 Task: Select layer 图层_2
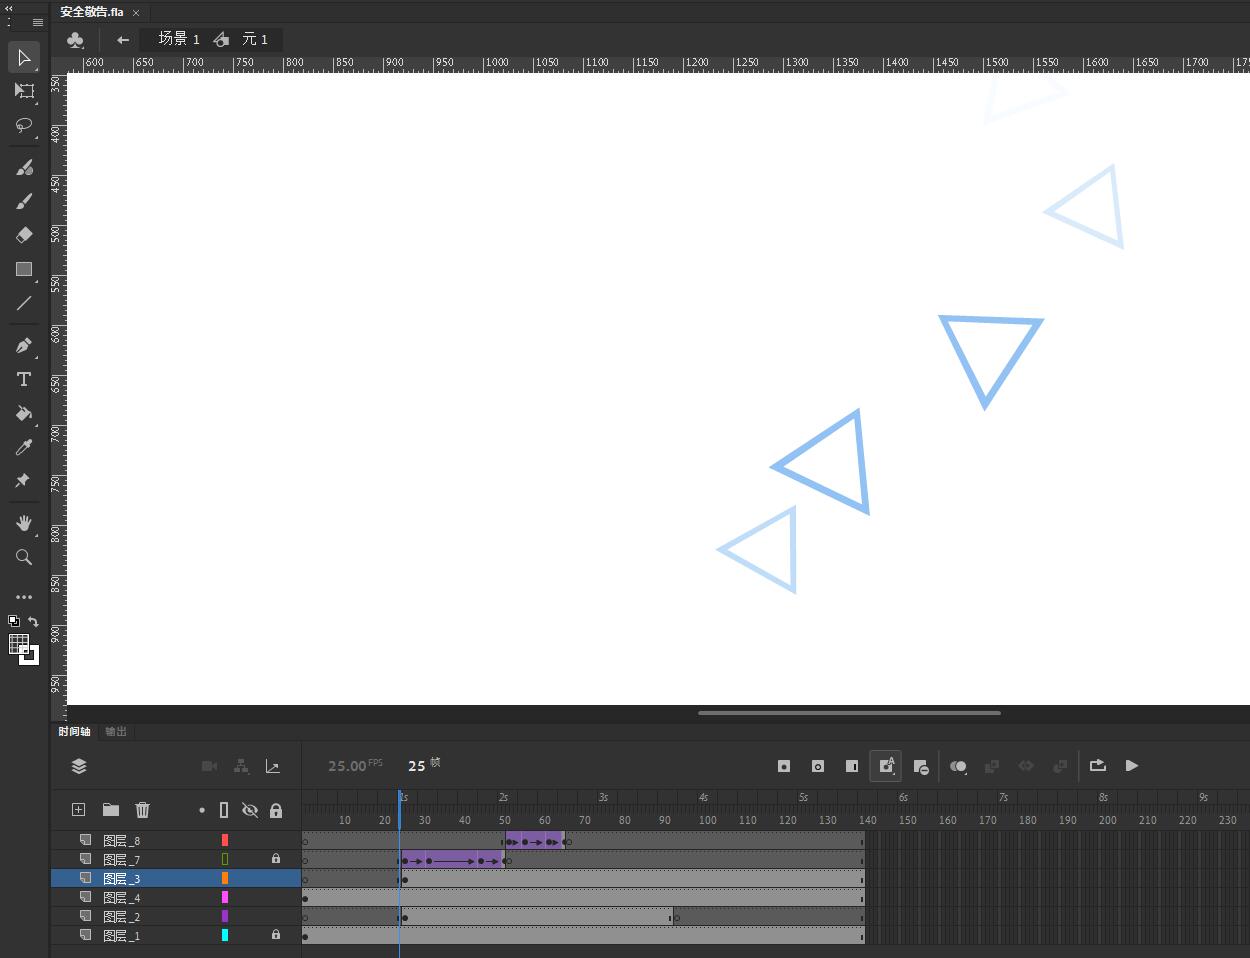coord(121,917)
